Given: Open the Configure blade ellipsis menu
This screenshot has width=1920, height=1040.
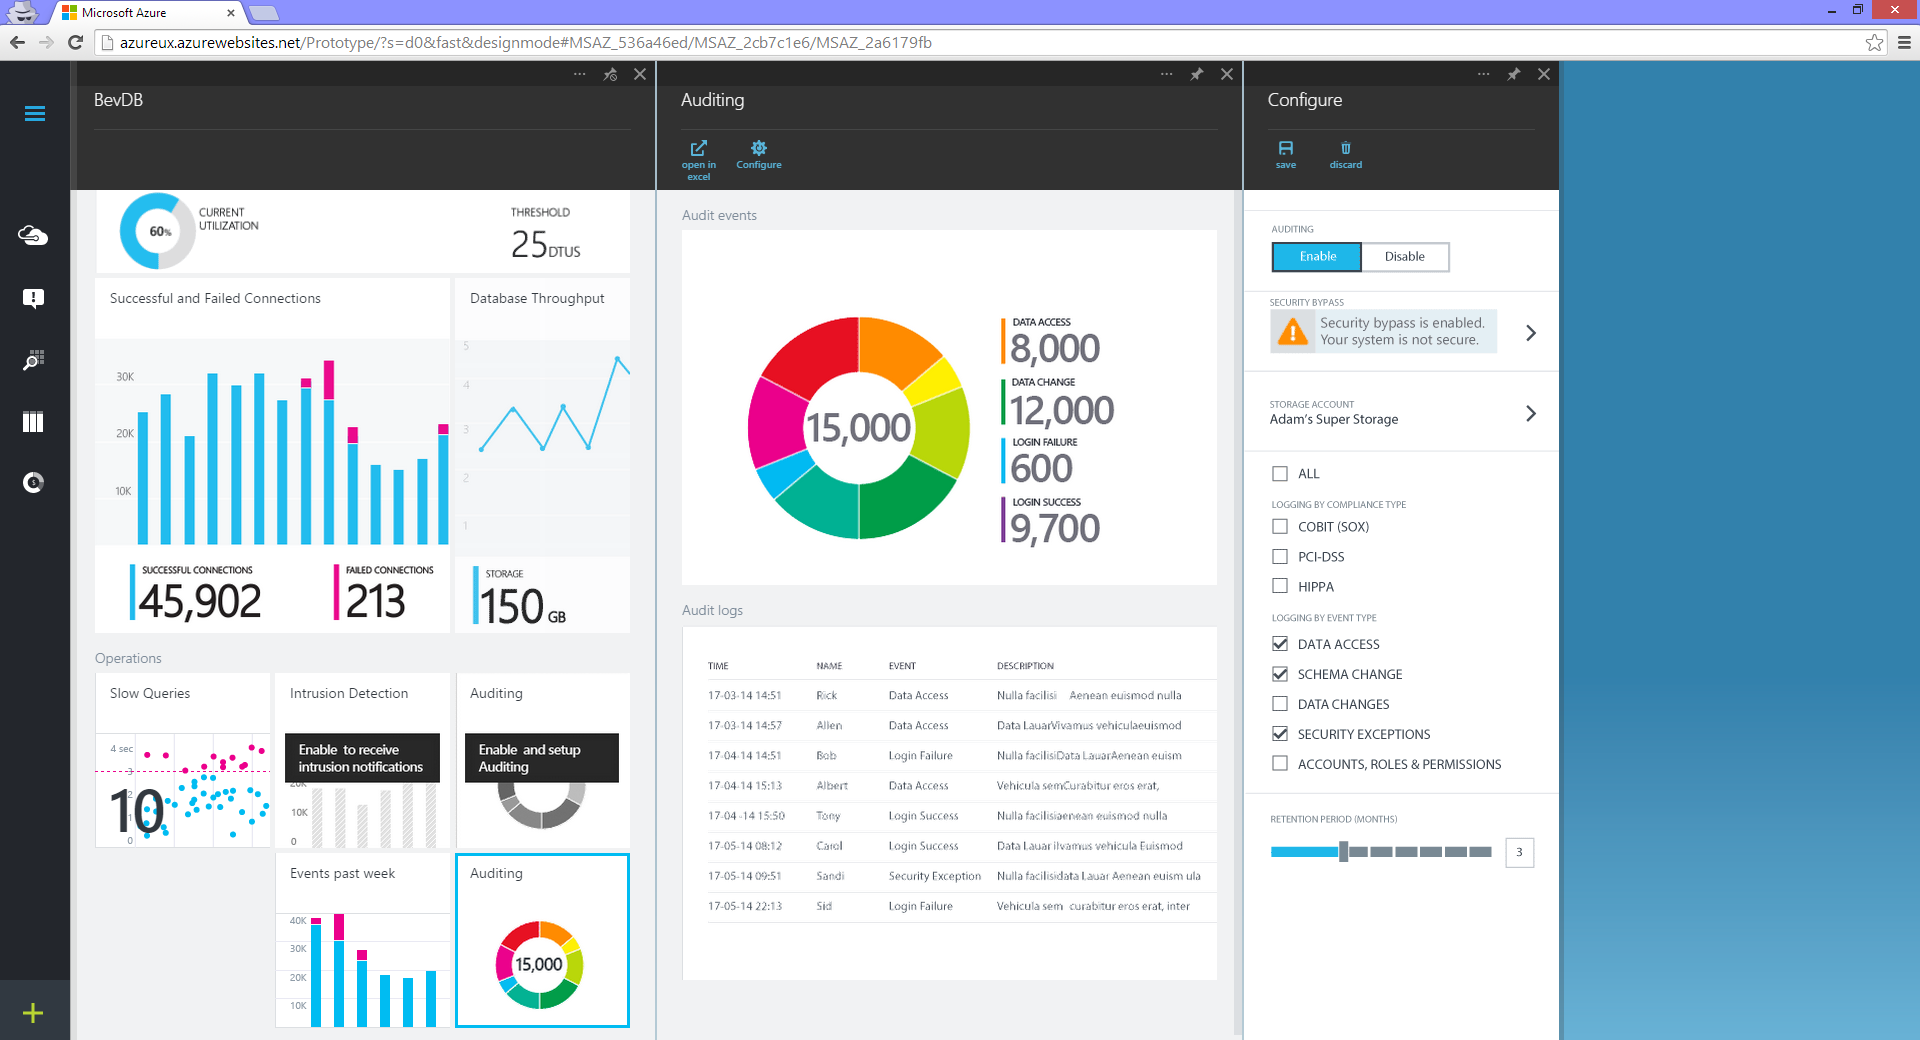Looking at the screenshot, I should click(1484, 74).
